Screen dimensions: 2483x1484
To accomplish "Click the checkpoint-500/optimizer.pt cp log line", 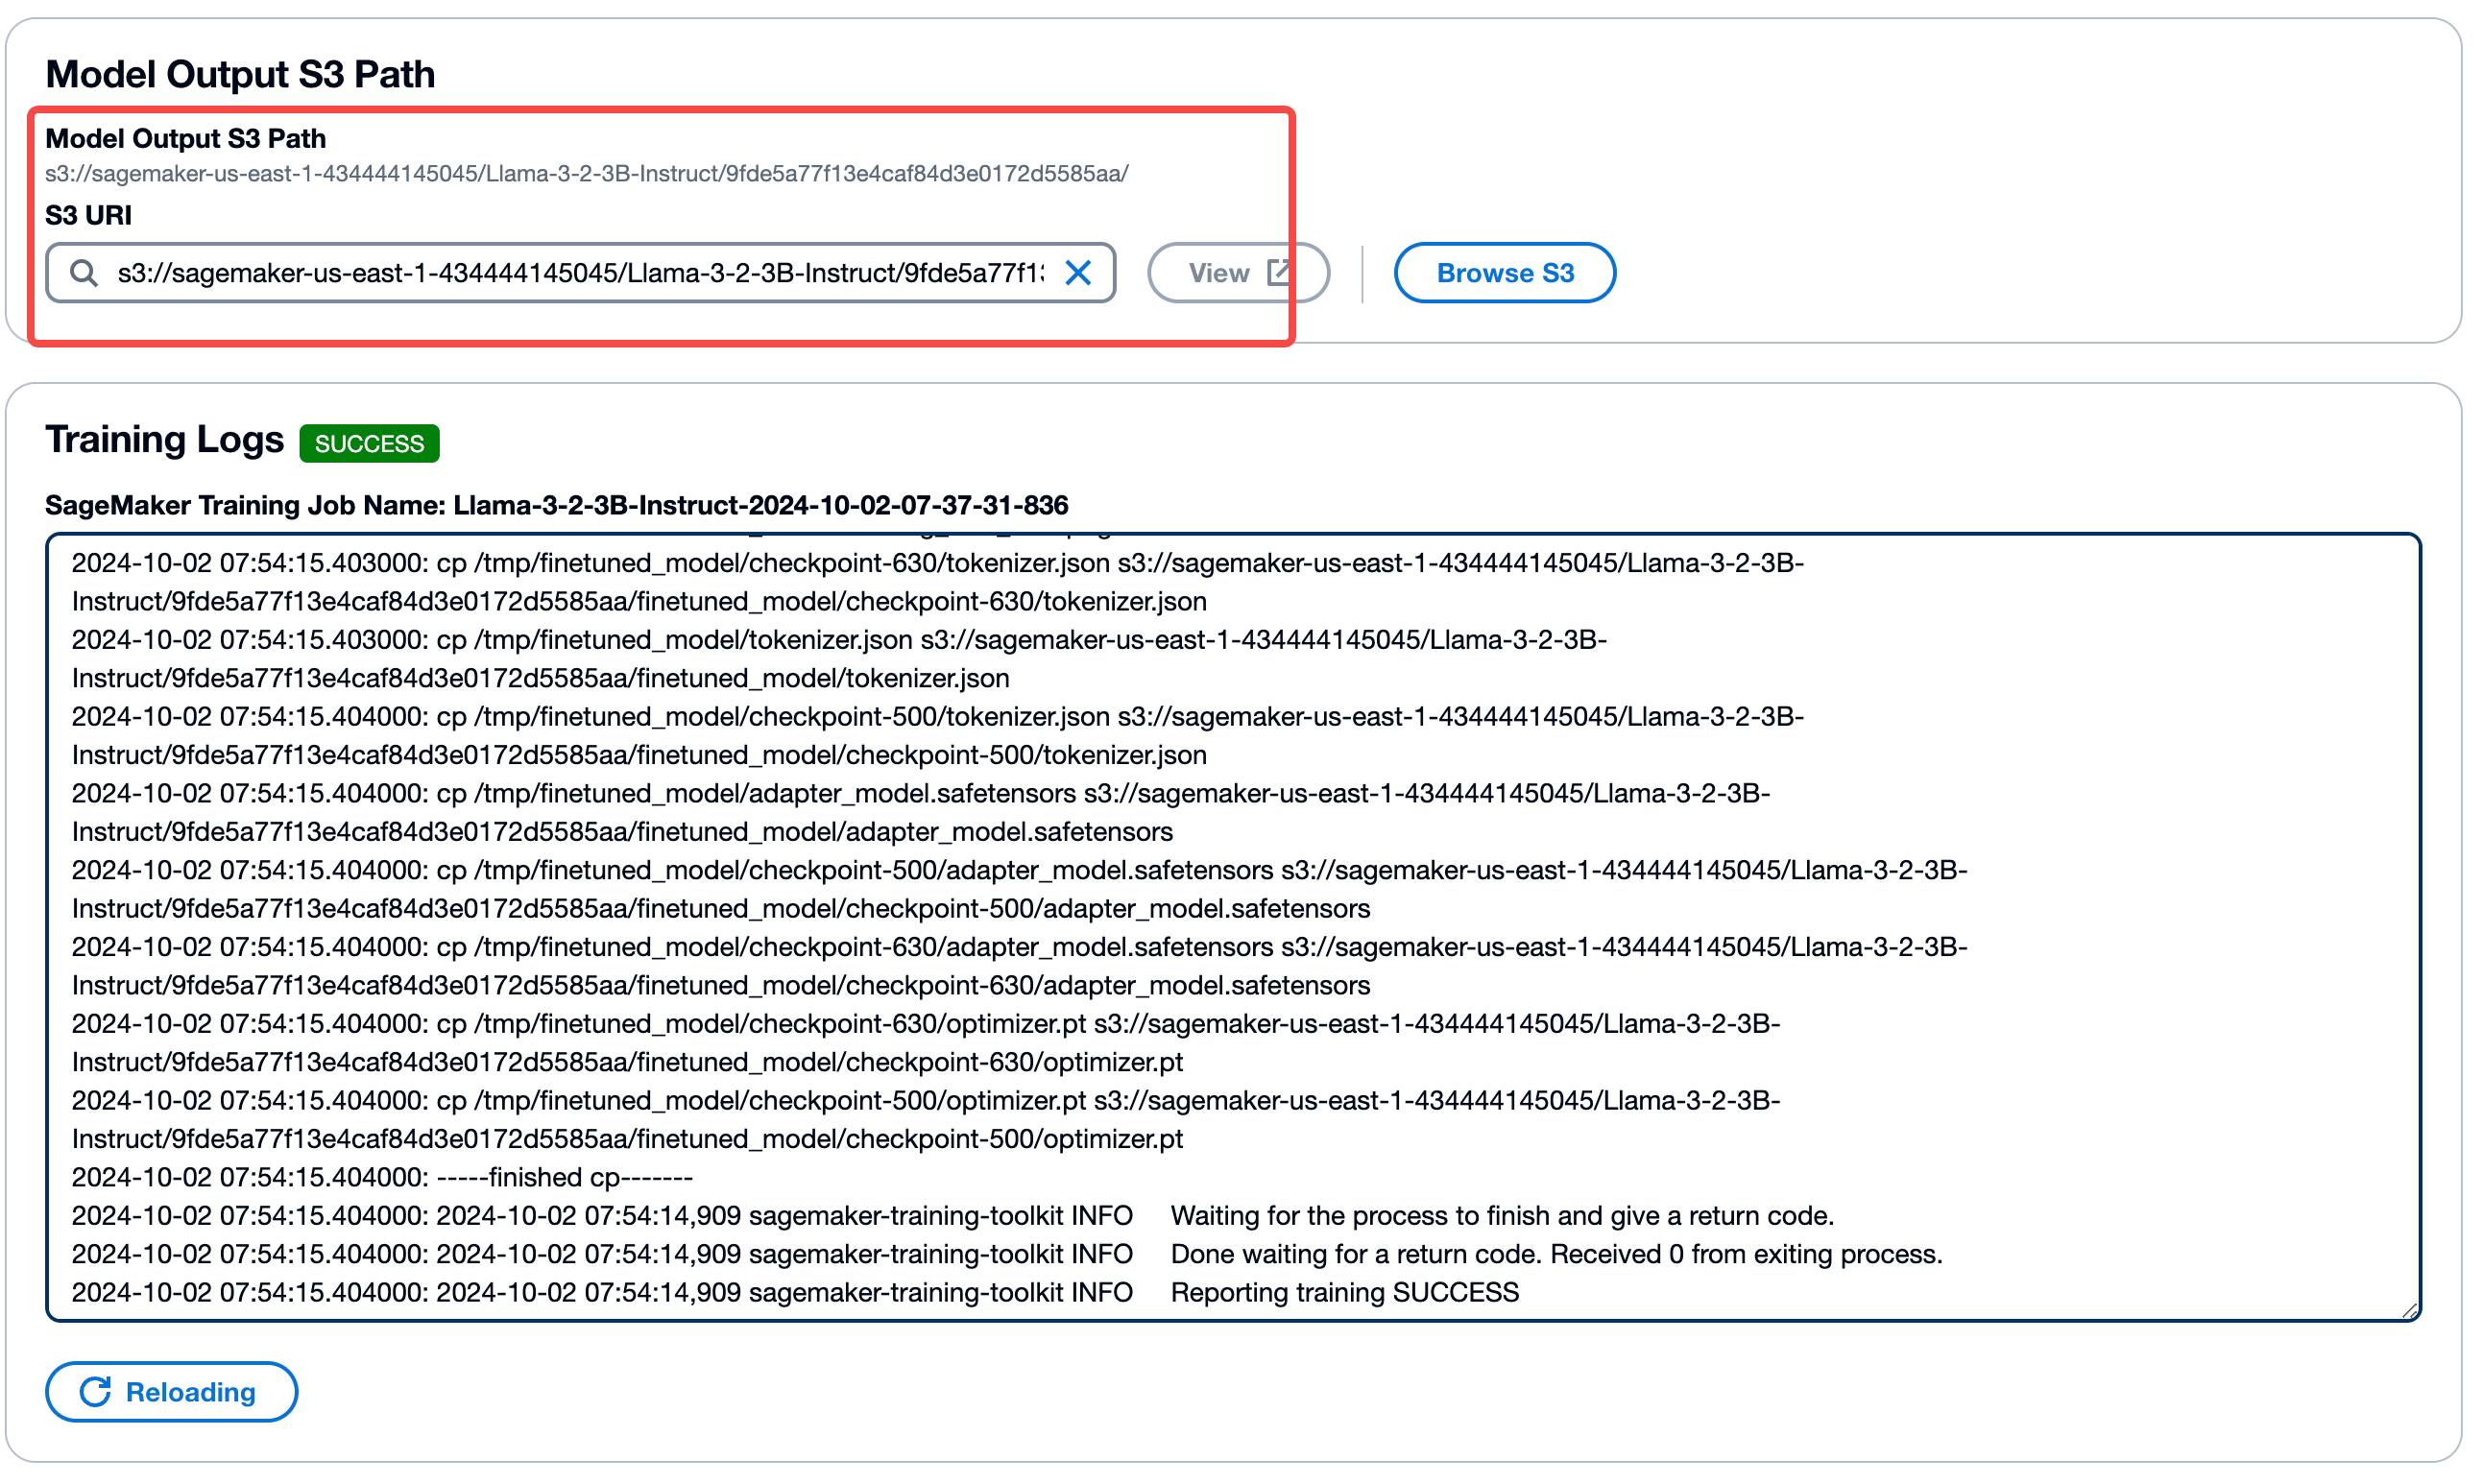I will coord(925,1101).
